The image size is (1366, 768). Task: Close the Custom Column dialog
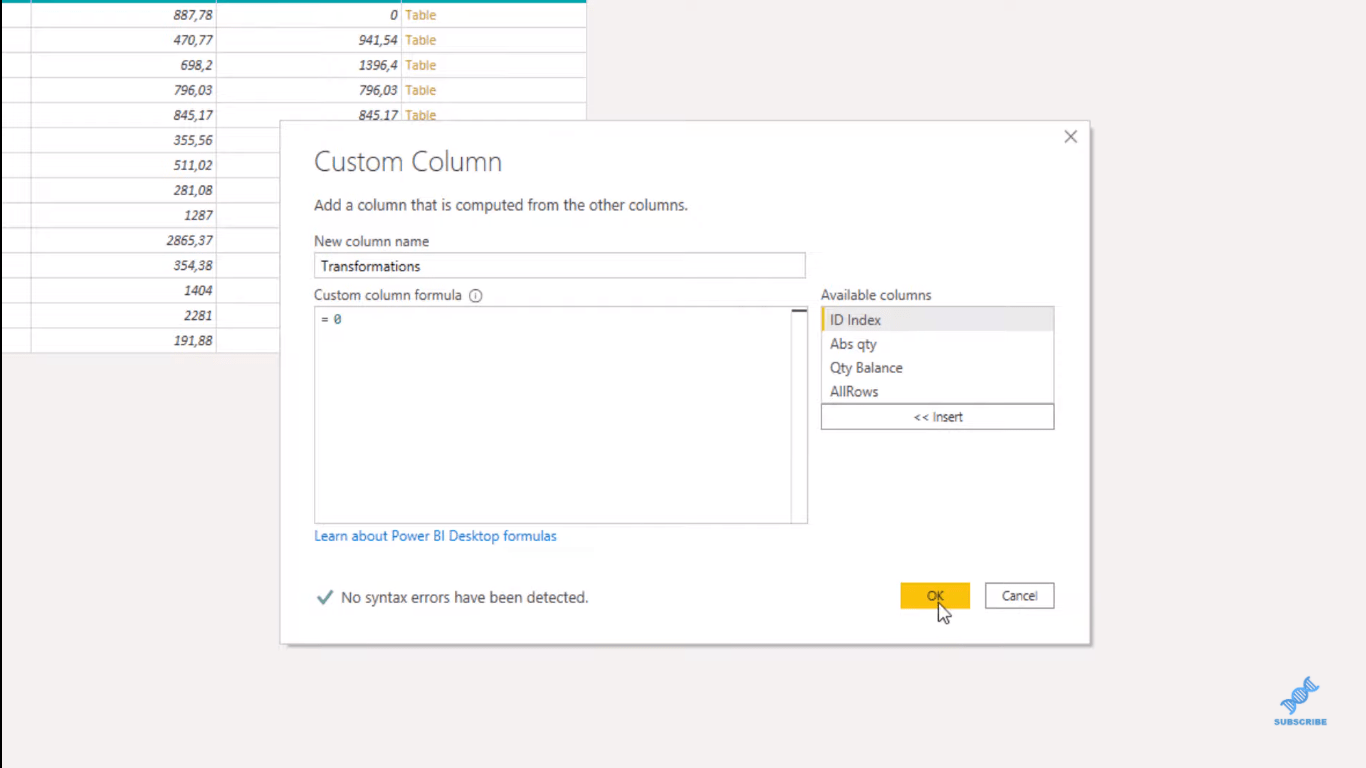coord(1070,137)
